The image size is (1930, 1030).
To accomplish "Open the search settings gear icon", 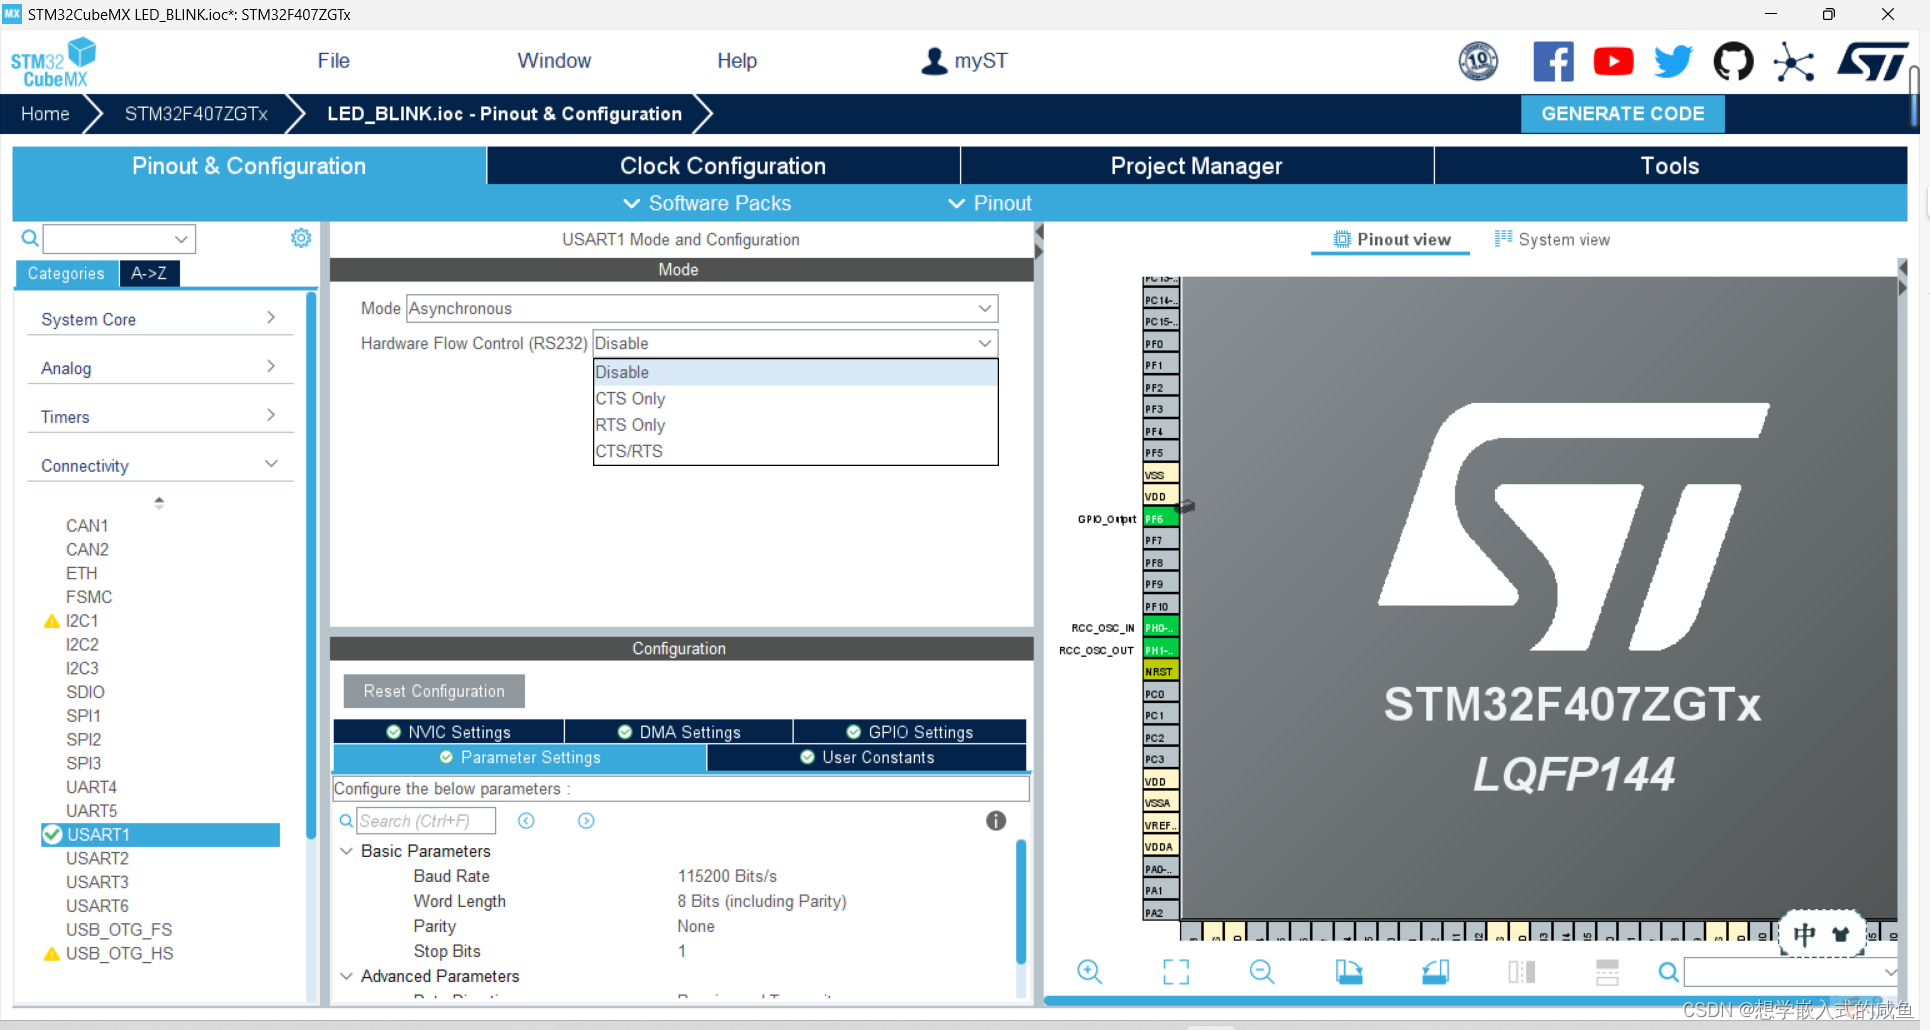I will (x=300, y=238).
